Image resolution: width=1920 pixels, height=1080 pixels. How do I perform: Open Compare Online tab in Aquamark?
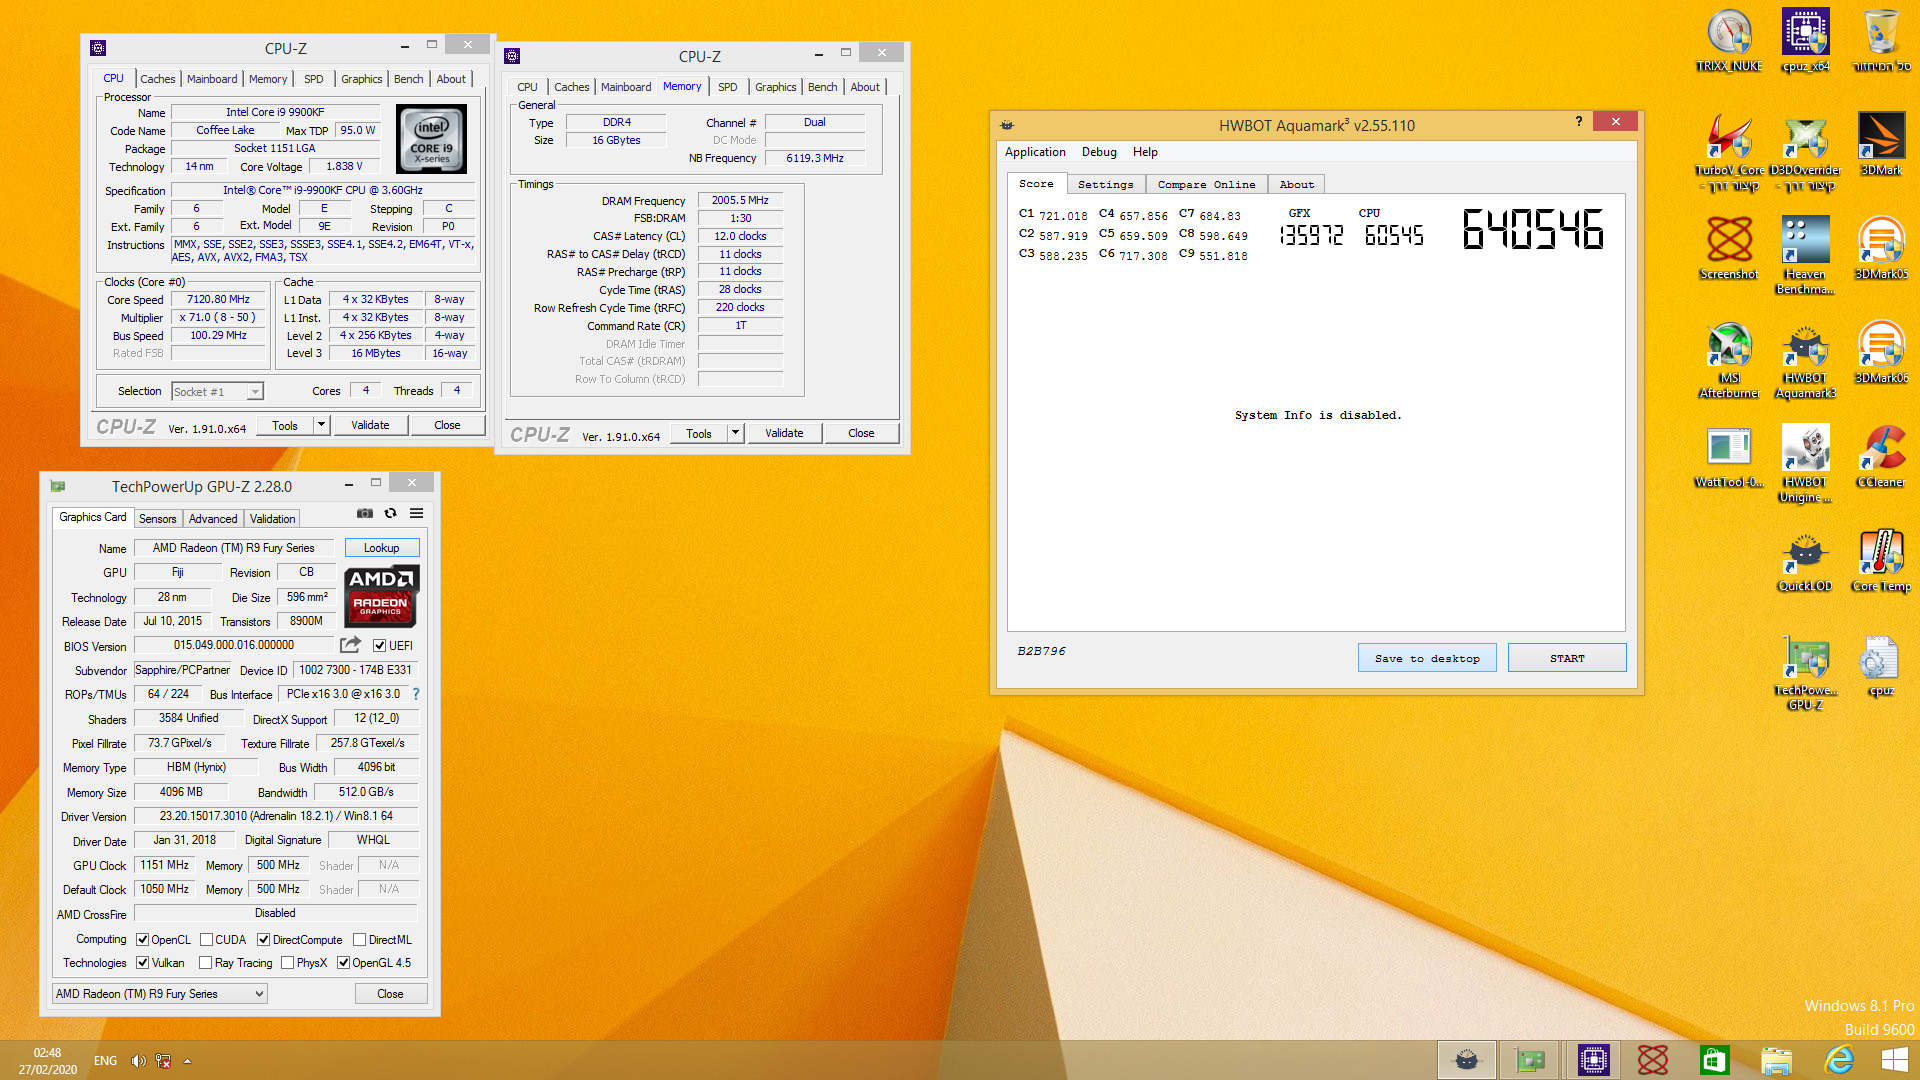click(1206, 184)
